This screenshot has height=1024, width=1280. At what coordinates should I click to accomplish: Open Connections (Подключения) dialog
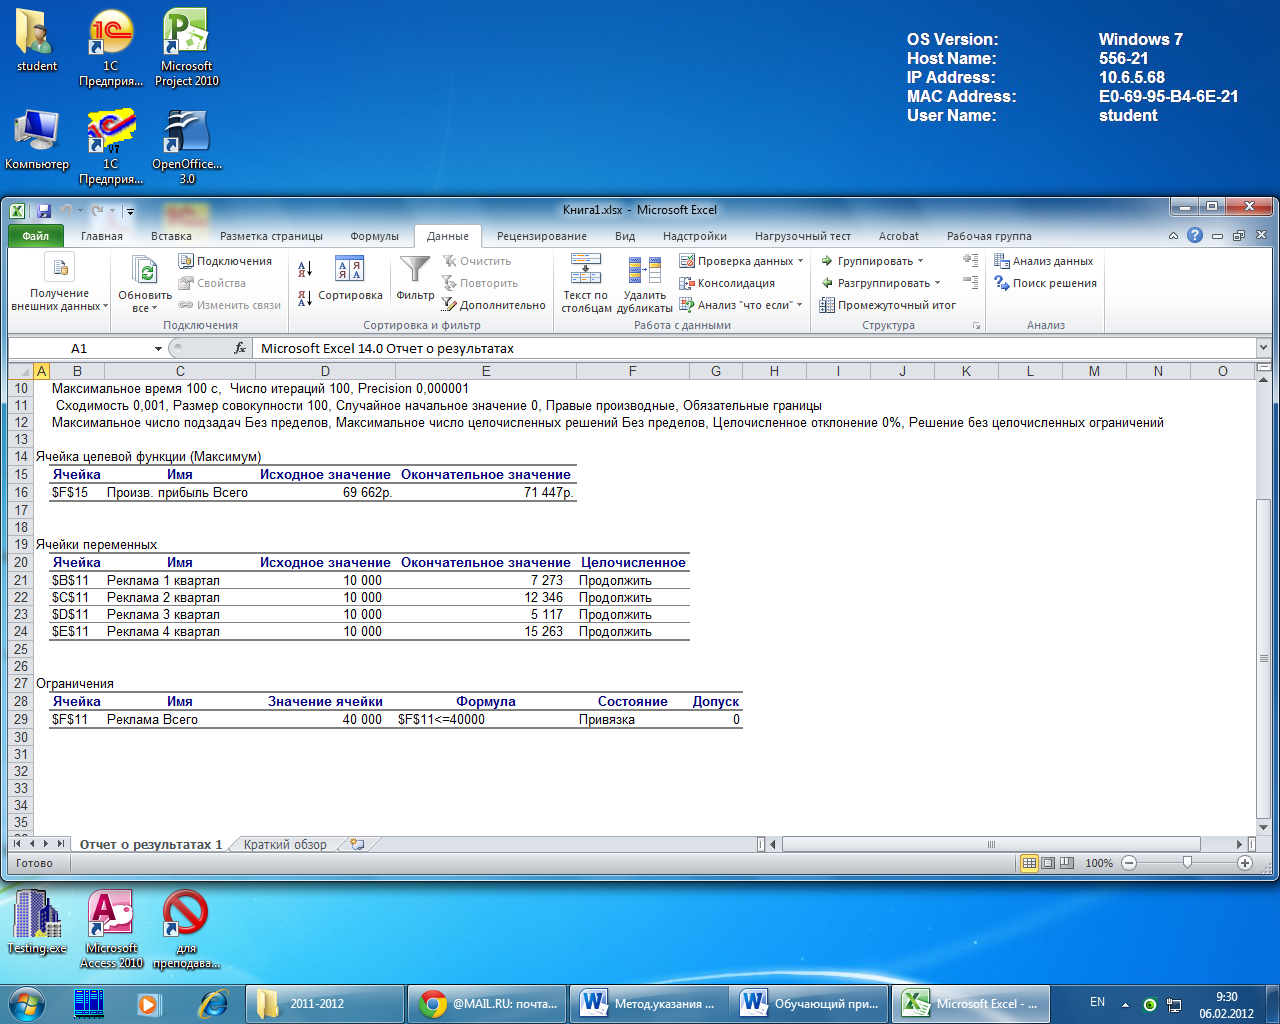point(225,261)
